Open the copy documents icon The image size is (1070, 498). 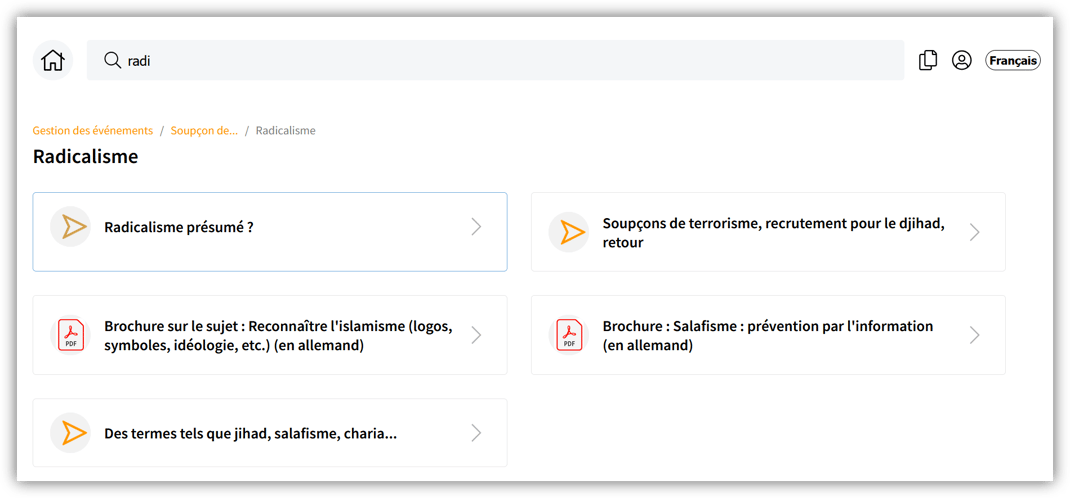928,61
